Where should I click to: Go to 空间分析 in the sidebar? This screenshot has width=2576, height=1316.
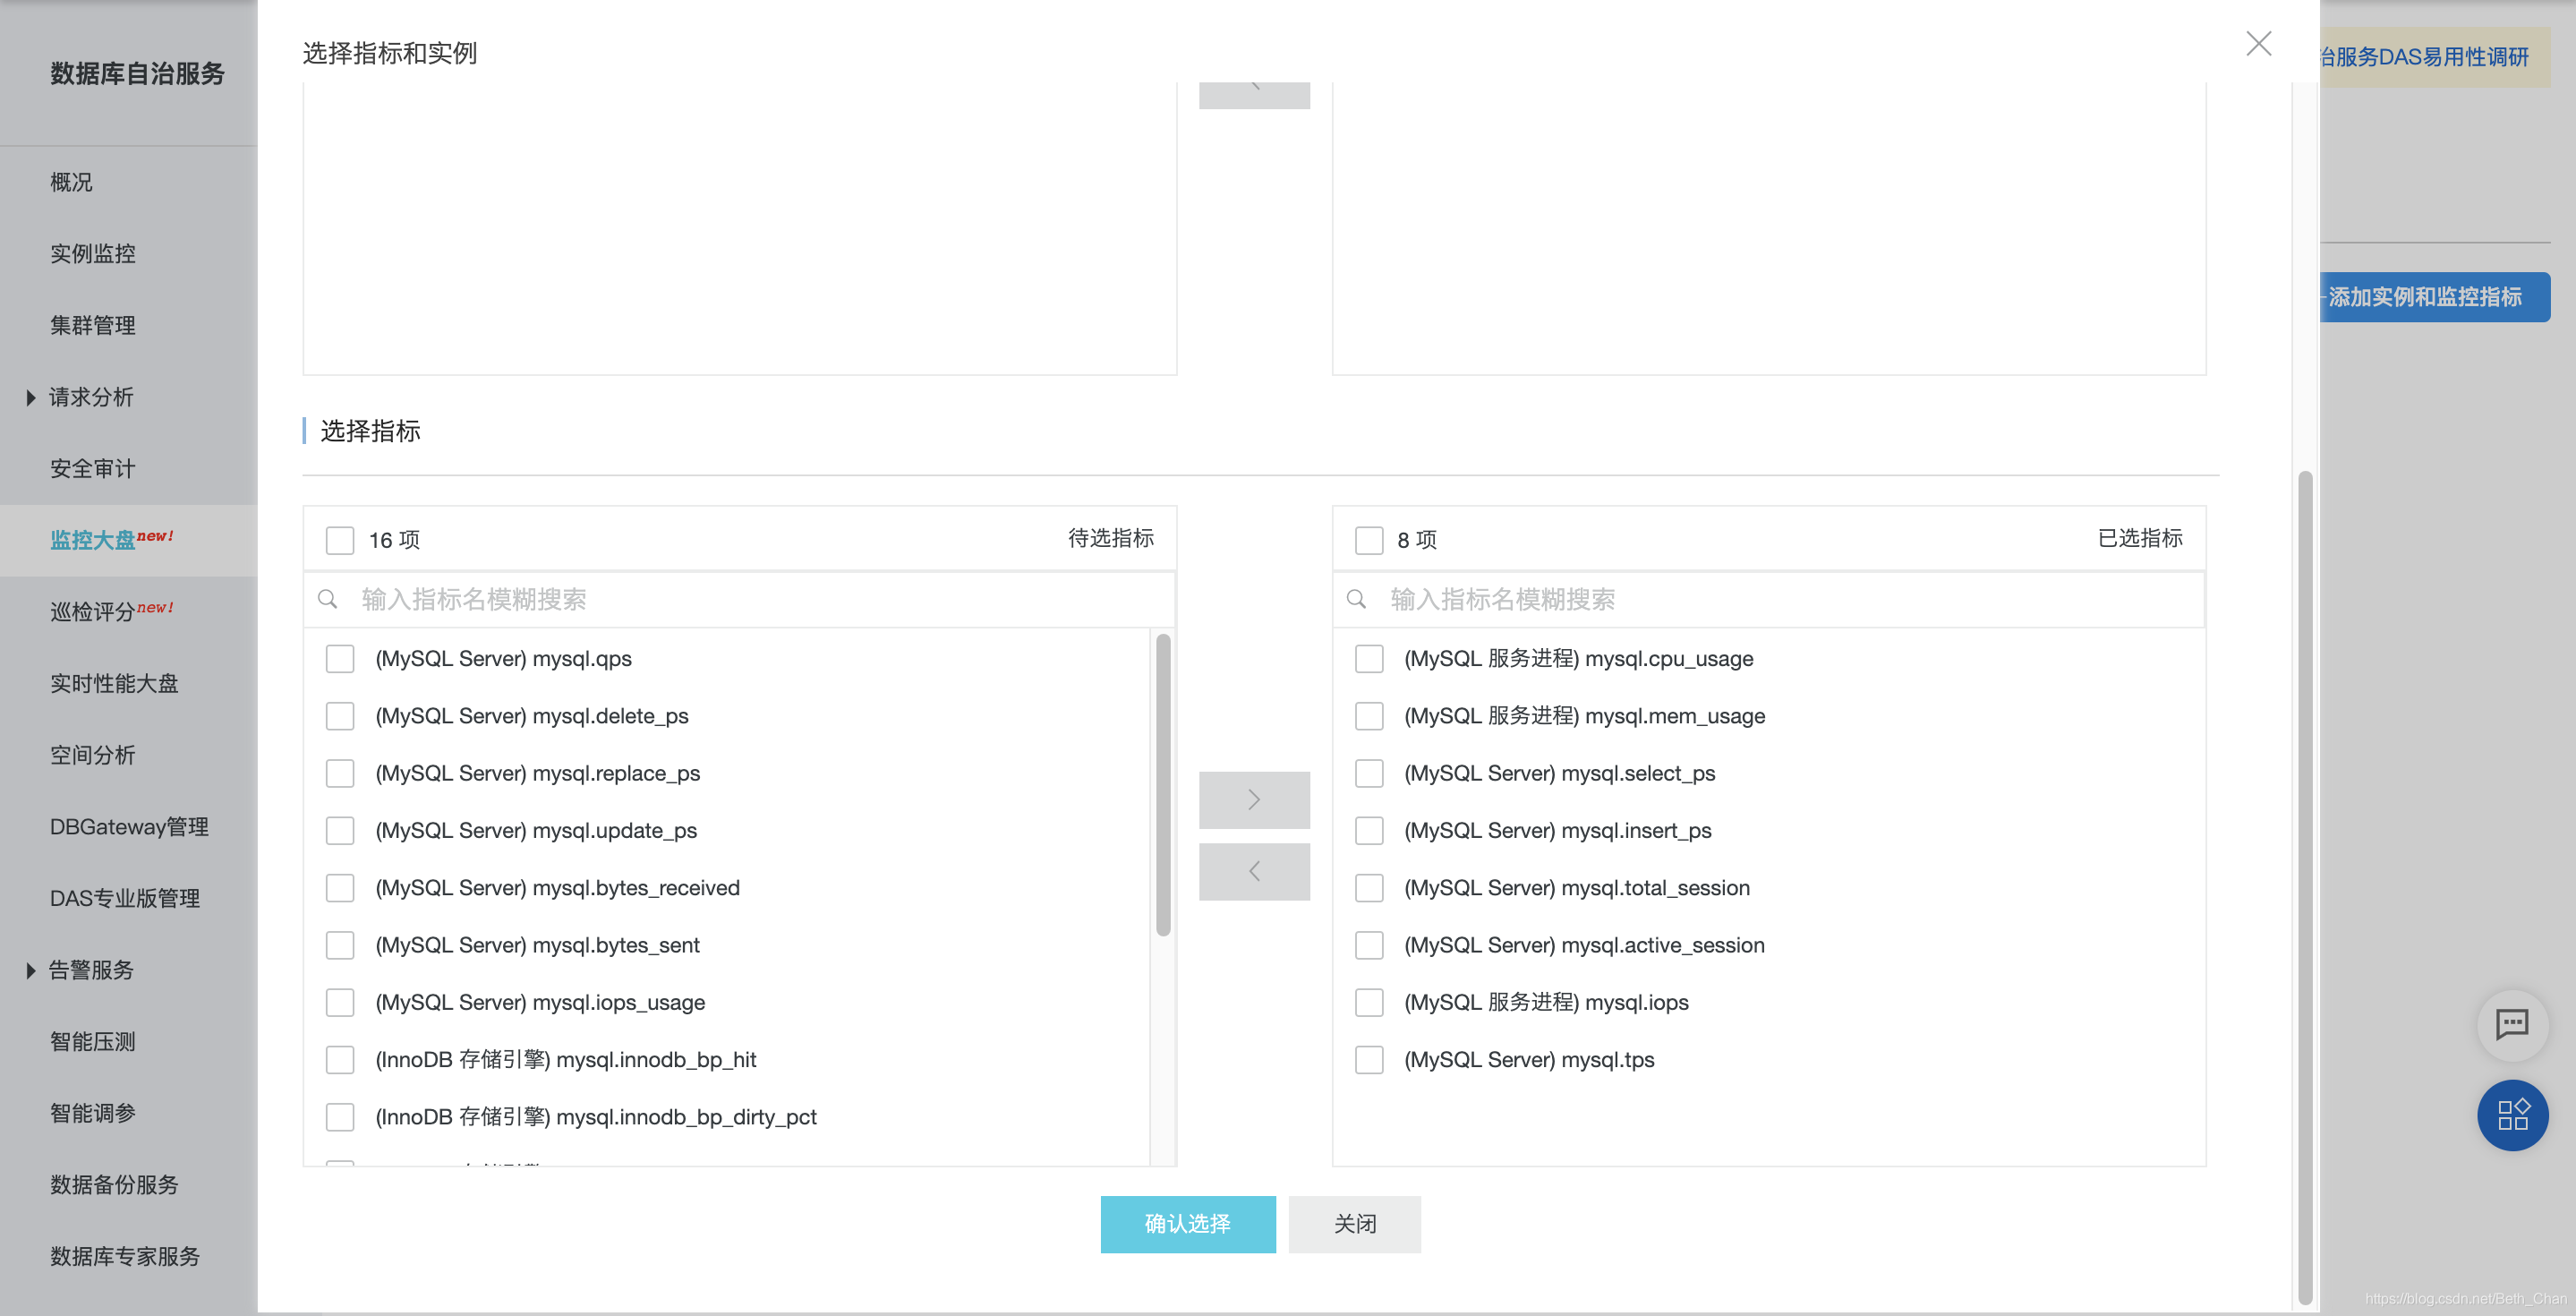click(93, 755)
